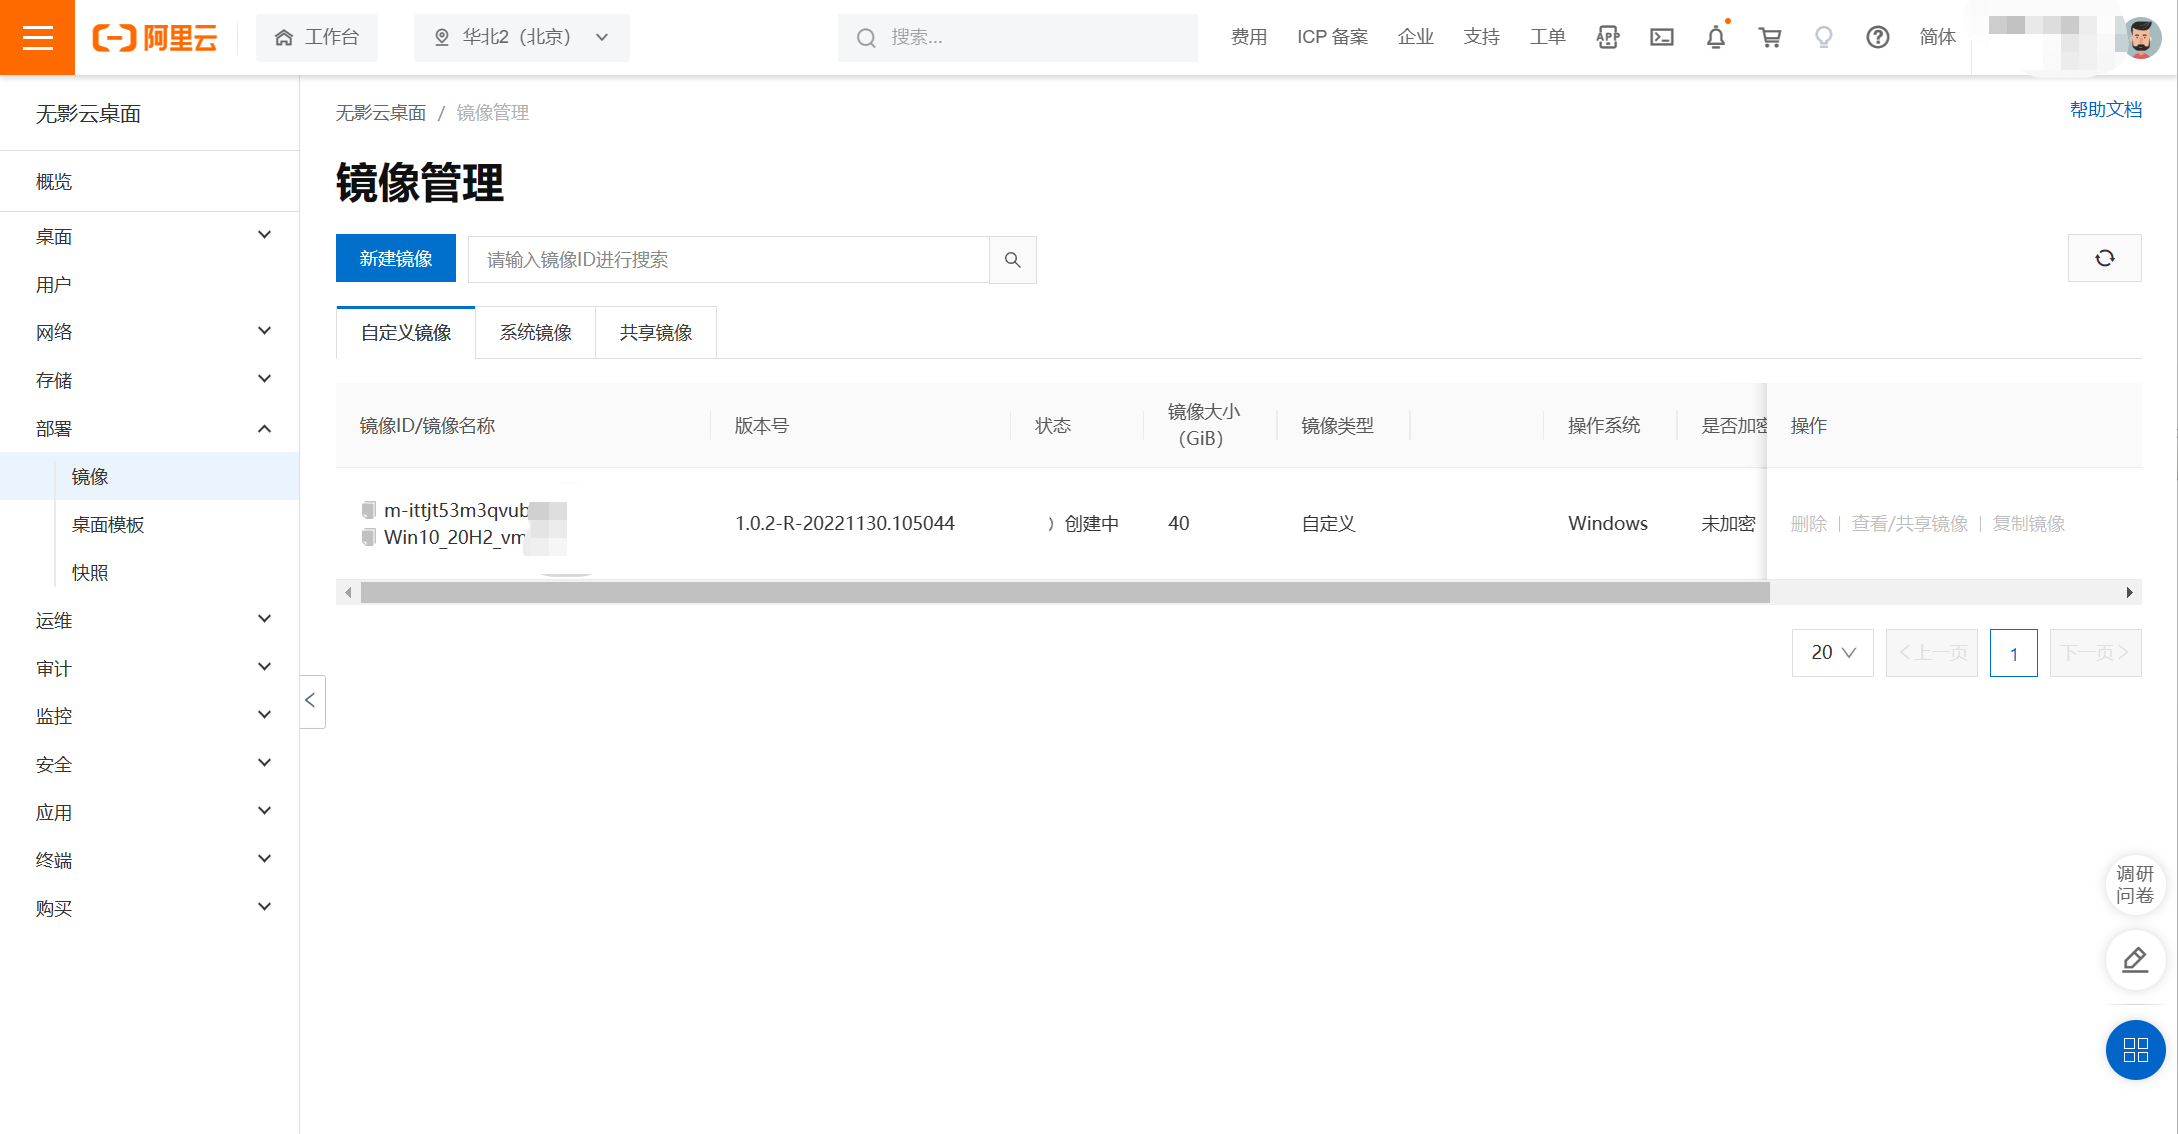This screenshot has width=2178, height=1134.
Task: Open the 帮助文档 link
Action: point(2105,110)
